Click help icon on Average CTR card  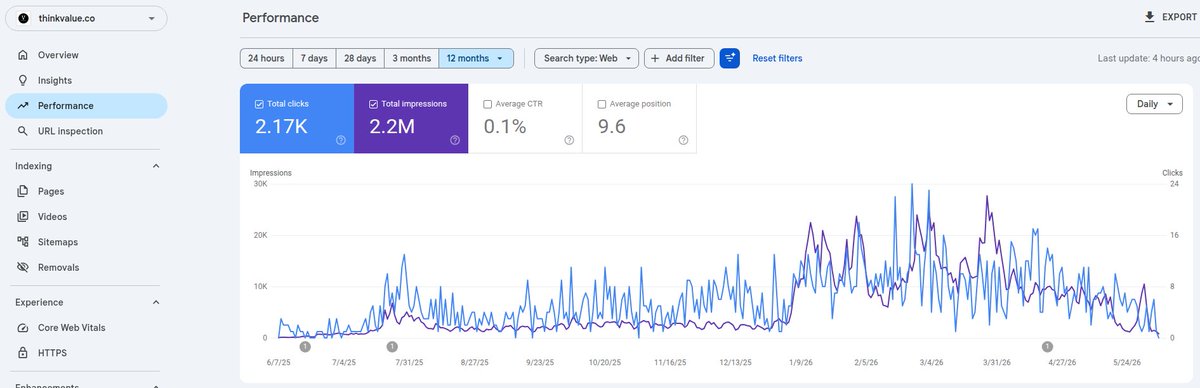(x=569, y=140)
